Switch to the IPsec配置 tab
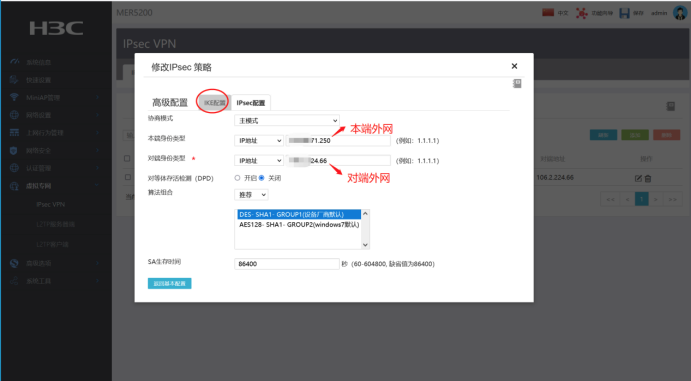This screenshot has width=691, height=381. pos(251,103)
